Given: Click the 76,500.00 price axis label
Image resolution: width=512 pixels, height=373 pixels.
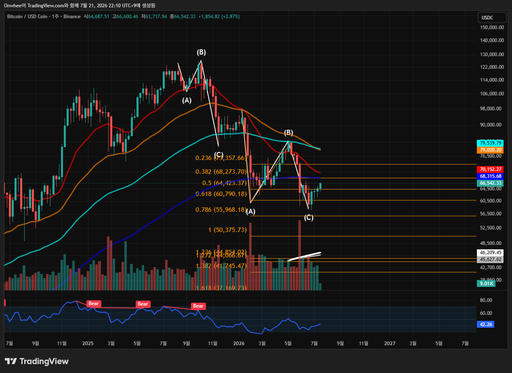Looking at the screenshot, I should click(x=491, y=156).
